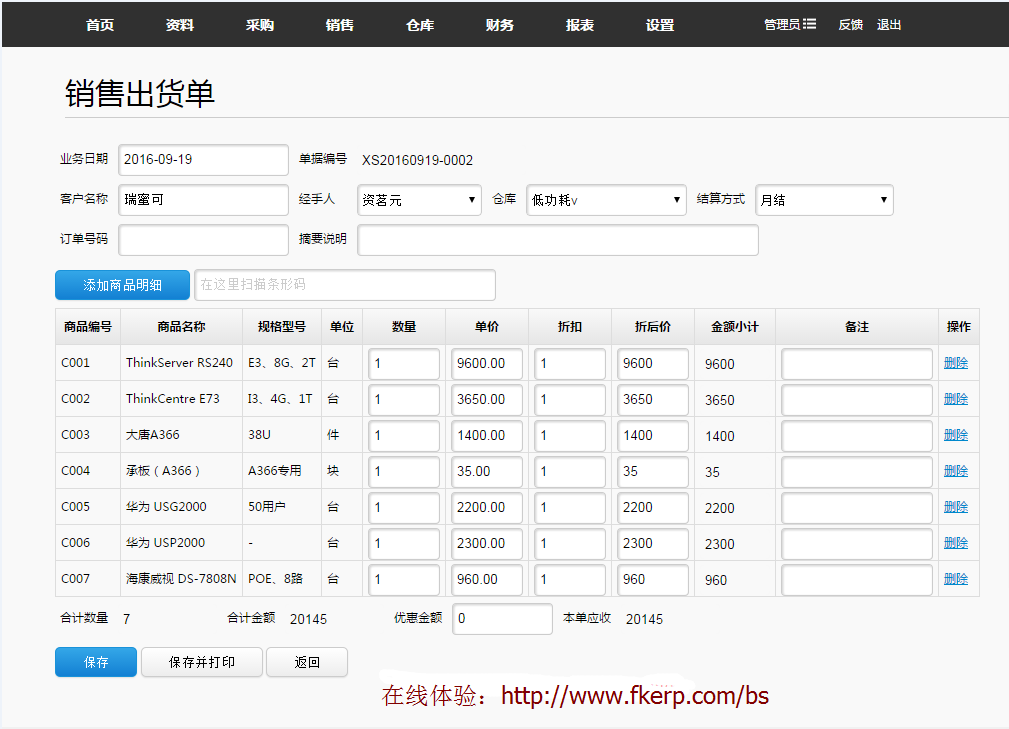
Task: Click spec cell A366专用
Action: coord(275,471)
